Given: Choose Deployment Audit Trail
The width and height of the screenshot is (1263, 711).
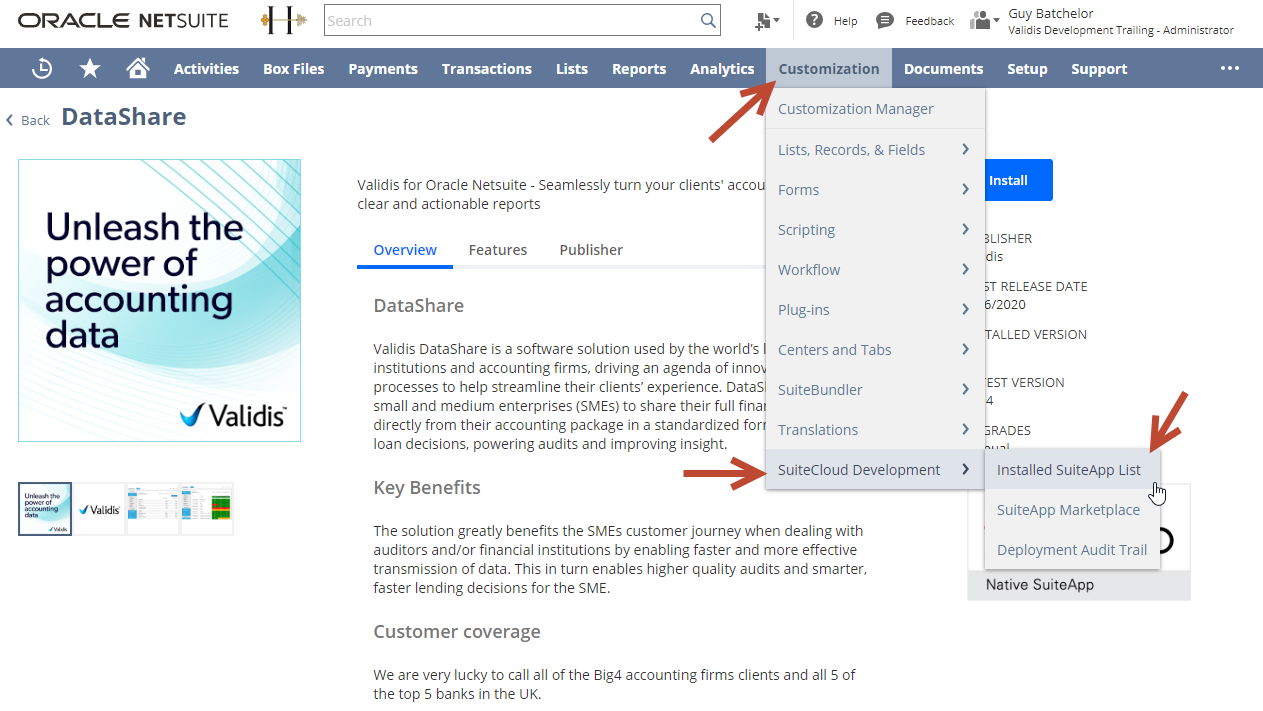Looking at the screenshot, I should (x=1073, y=550).
